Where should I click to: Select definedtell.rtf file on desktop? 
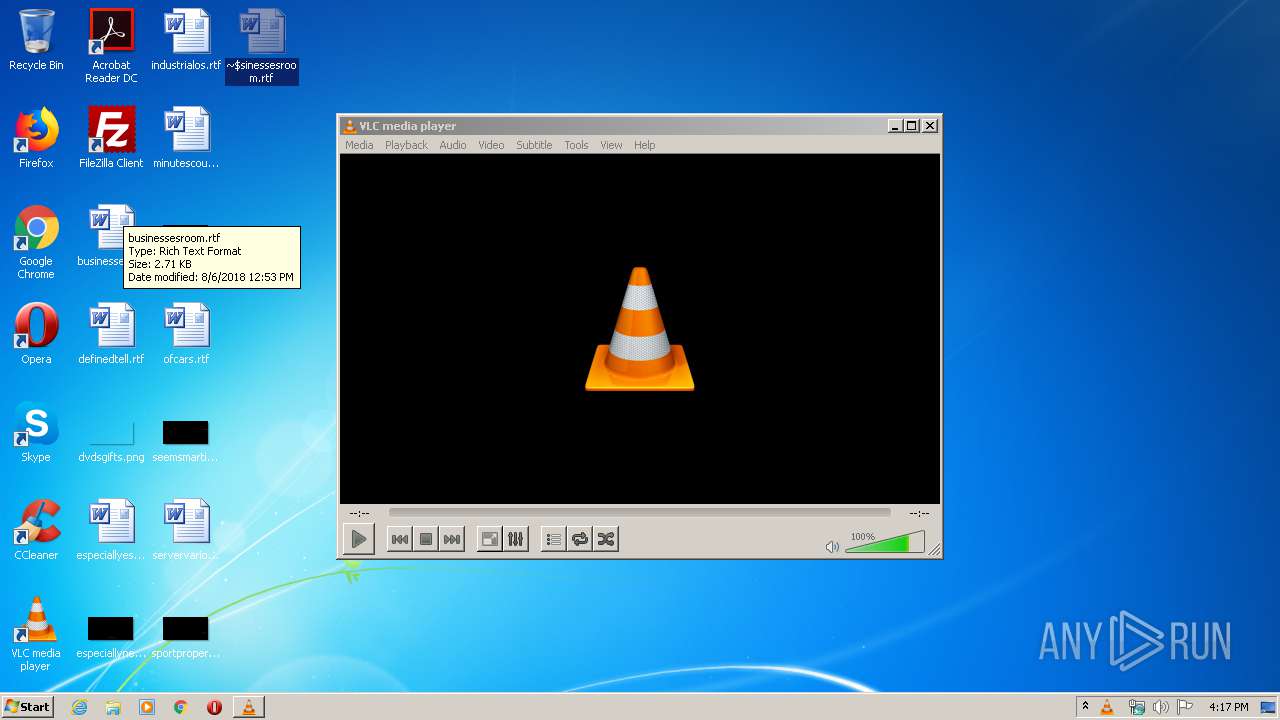click(x=111, y=334)
